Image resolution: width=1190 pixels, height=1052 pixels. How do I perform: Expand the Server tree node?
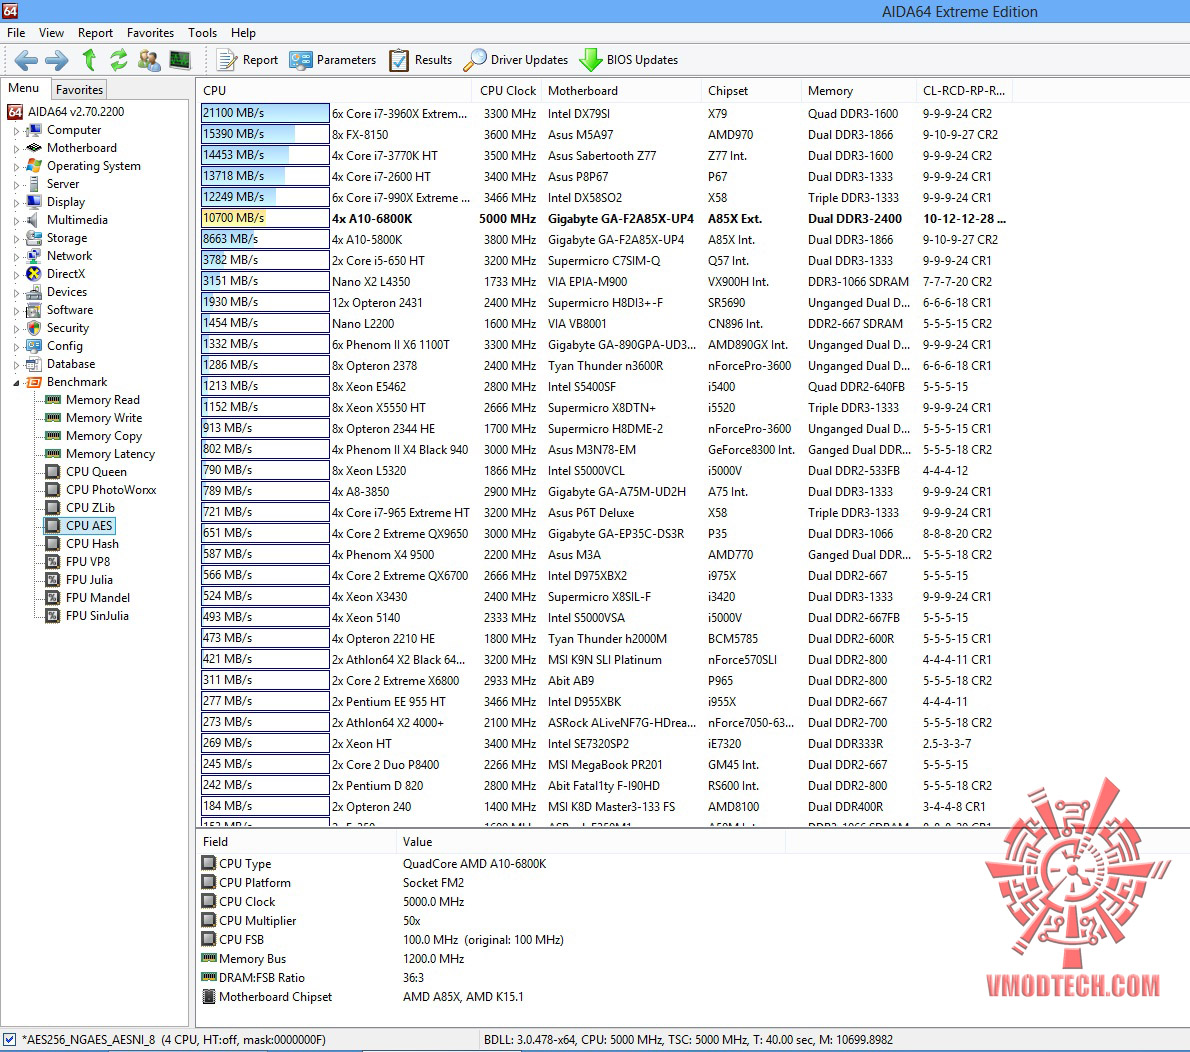point(16,184)
